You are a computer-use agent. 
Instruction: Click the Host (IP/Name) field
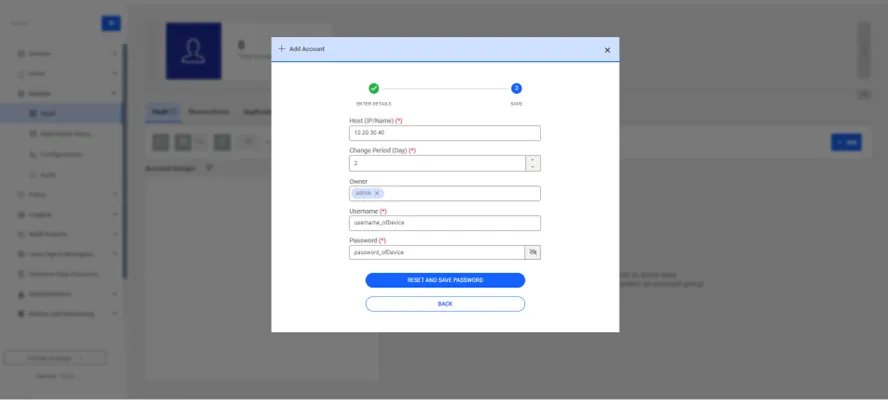[x=445, y=133]
